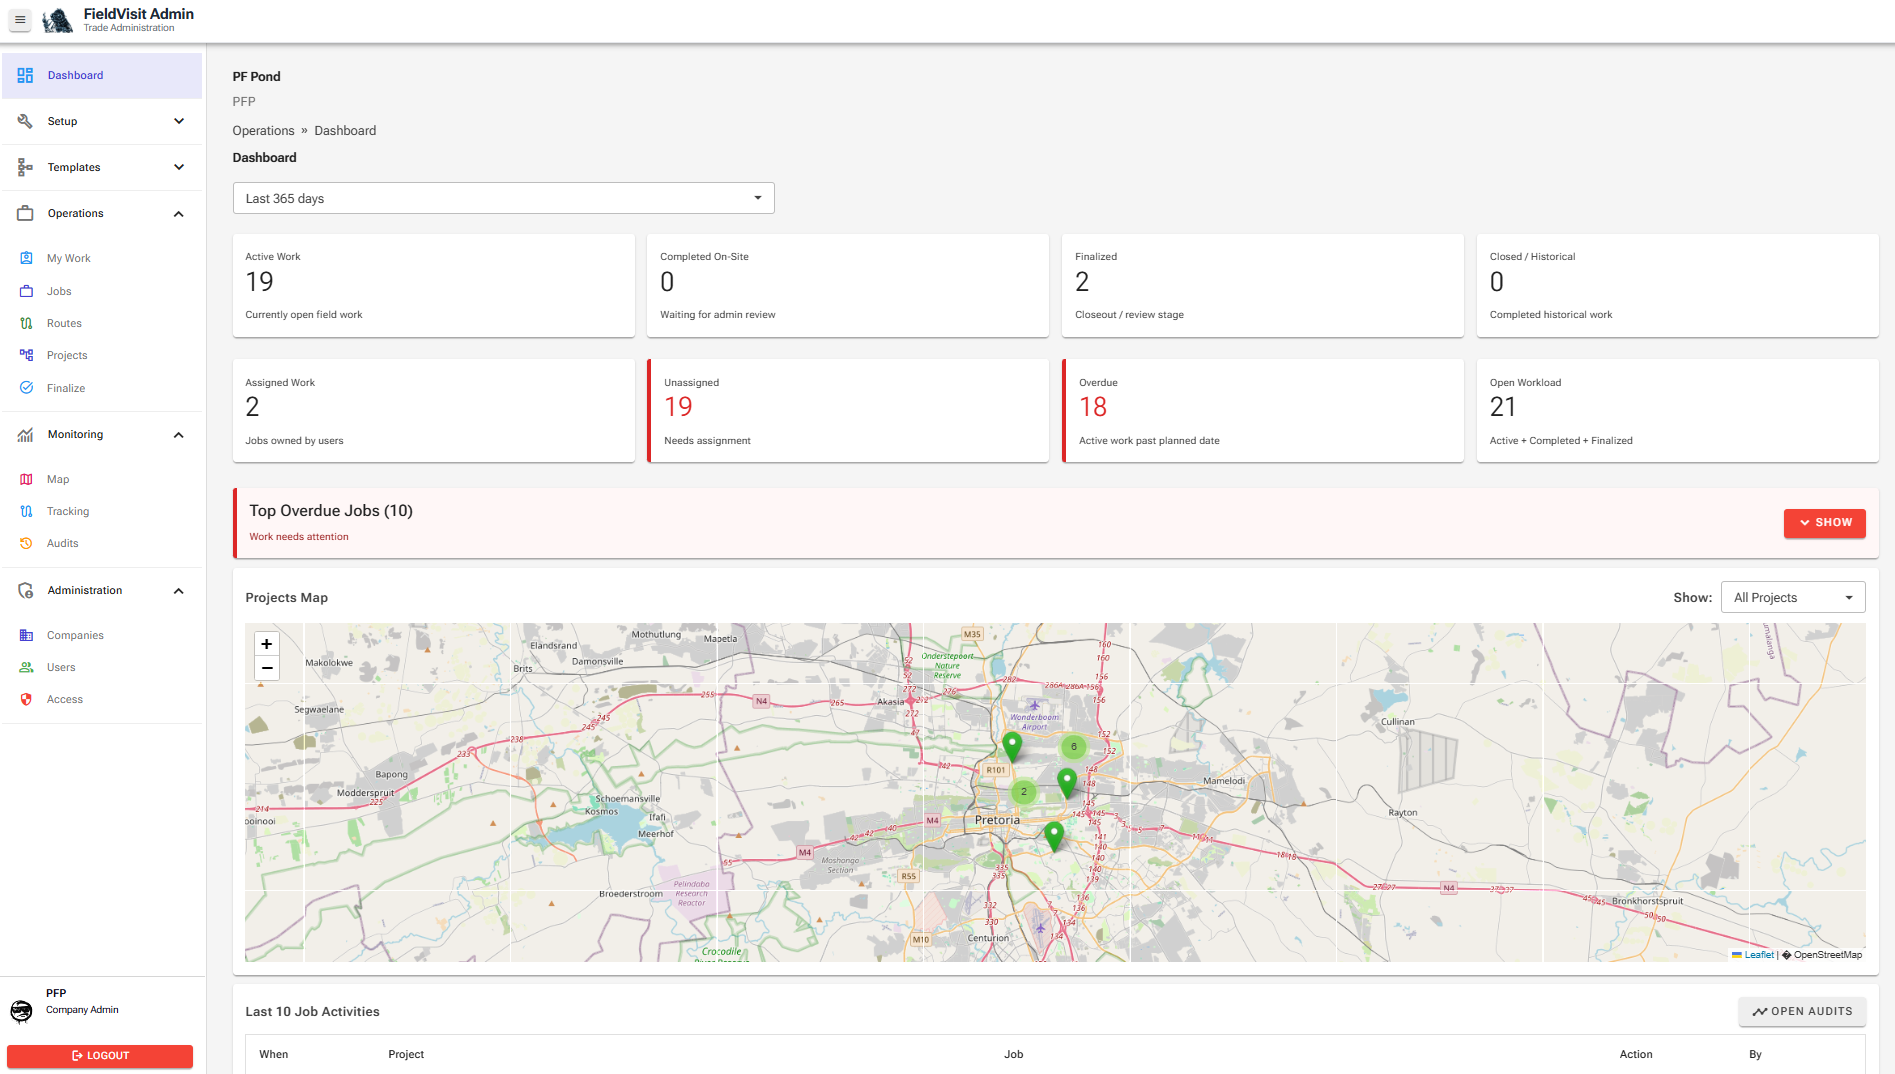The height and width of the screenshot is (1074, 1895).
Task: Click the PFP user avatar
Action: pos(21,1011)
